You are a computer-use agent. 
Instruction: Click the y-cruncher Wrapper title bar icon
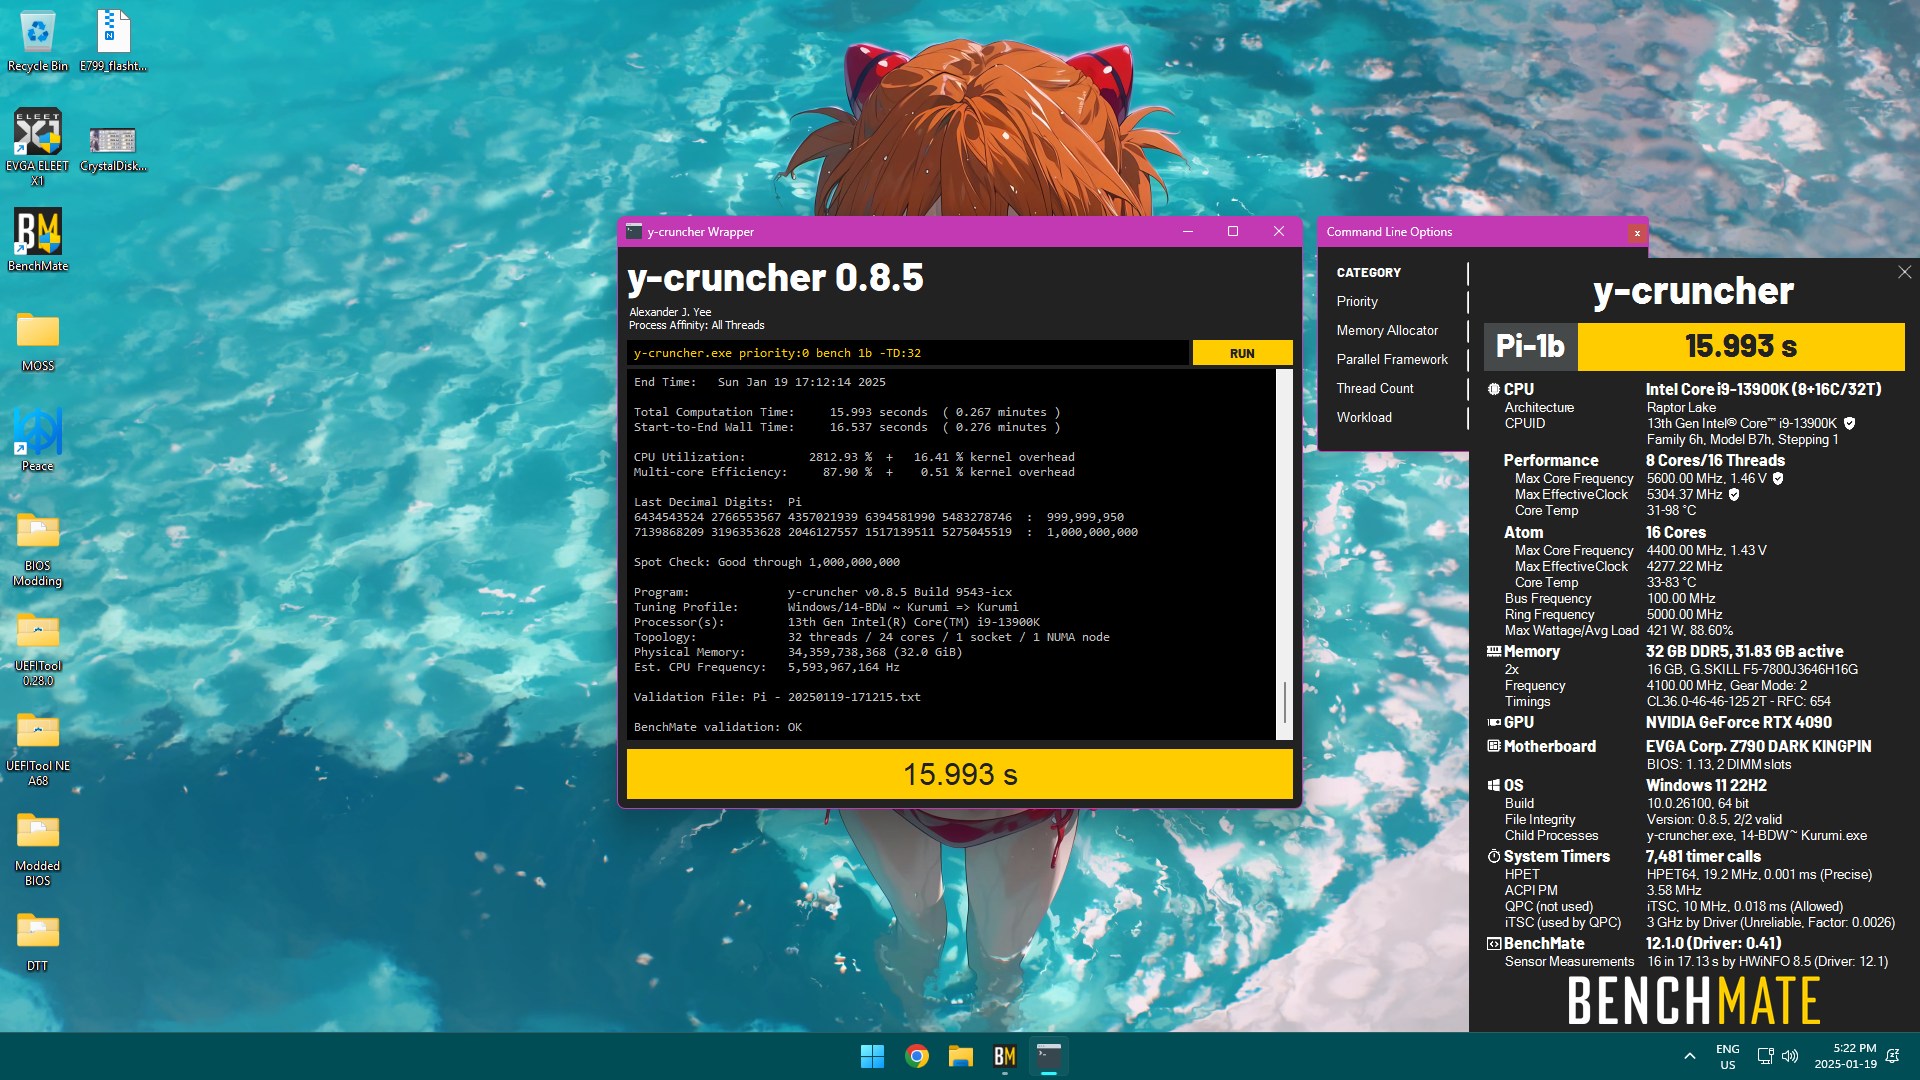tap(633, 231)
